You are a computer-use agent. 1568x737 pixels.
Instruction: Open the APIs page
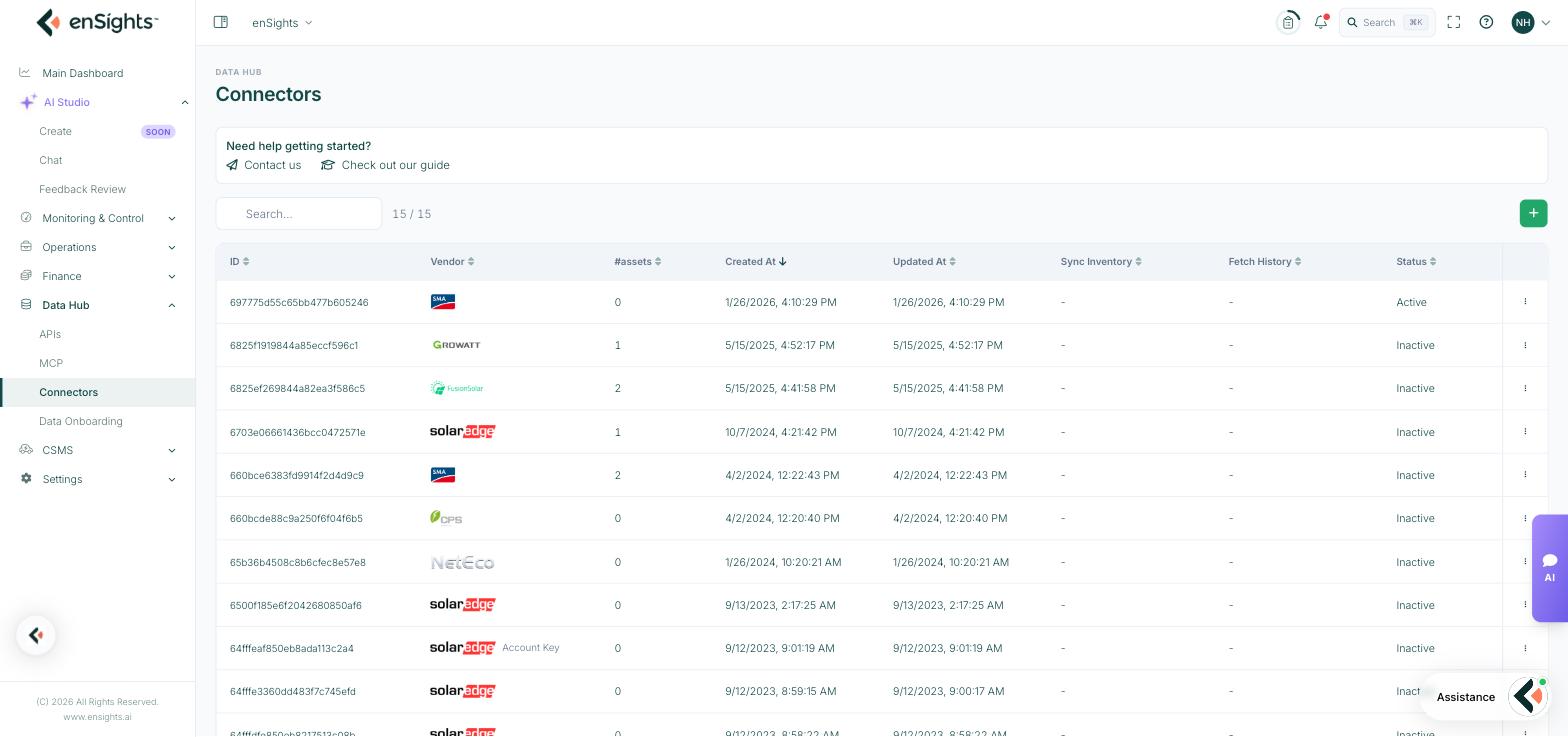(x=50, y=334)
